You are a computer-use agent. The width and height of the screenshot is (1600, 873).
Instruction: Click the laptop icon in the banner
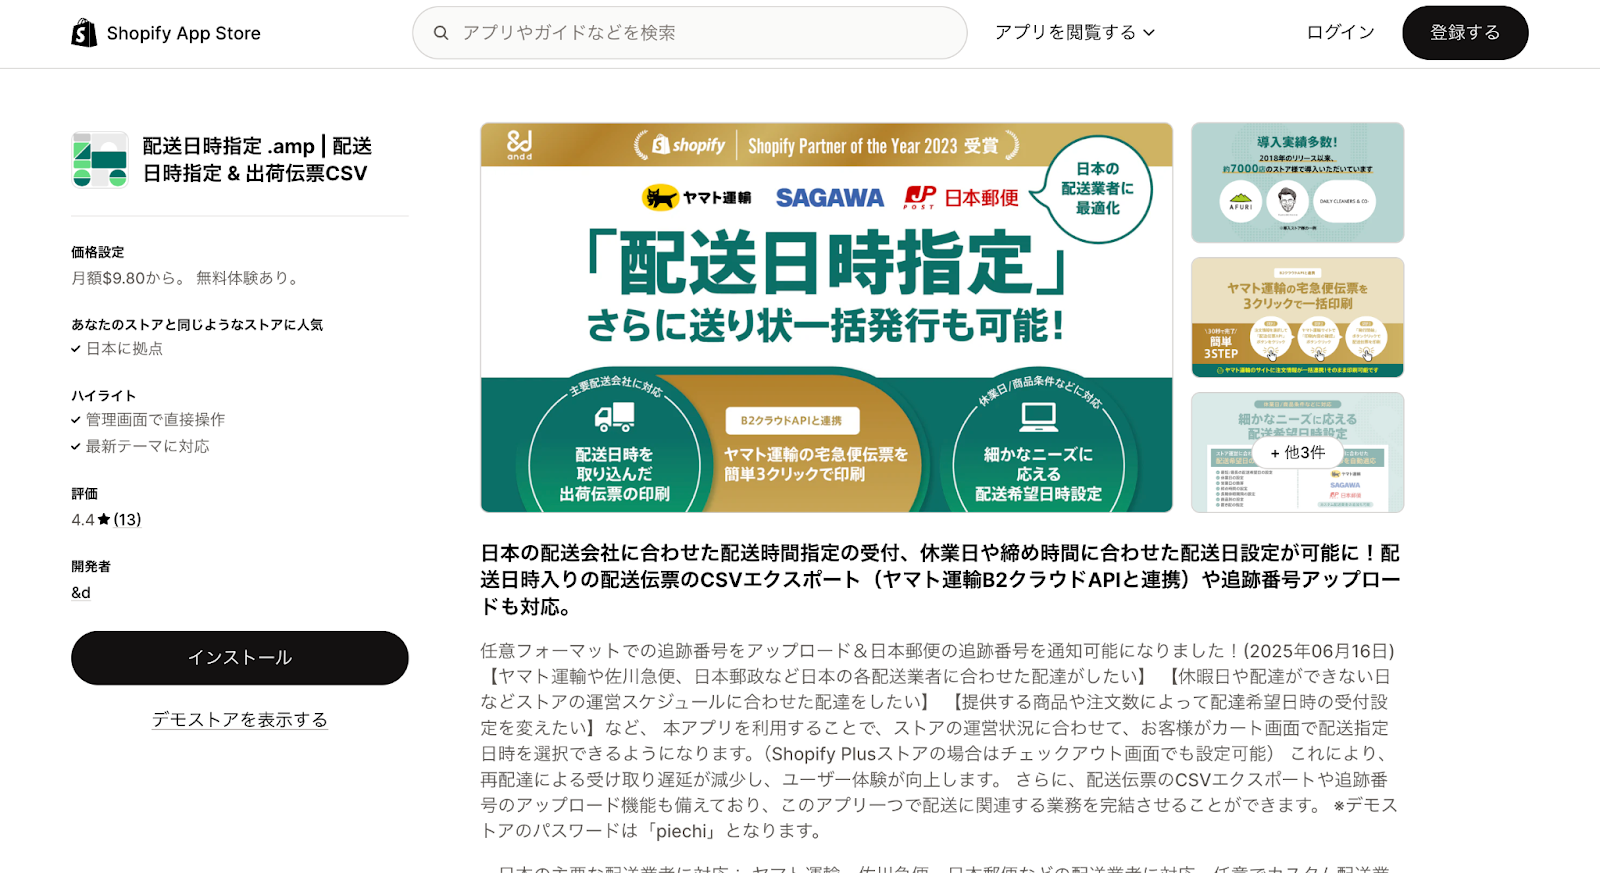coord(1038,416)
